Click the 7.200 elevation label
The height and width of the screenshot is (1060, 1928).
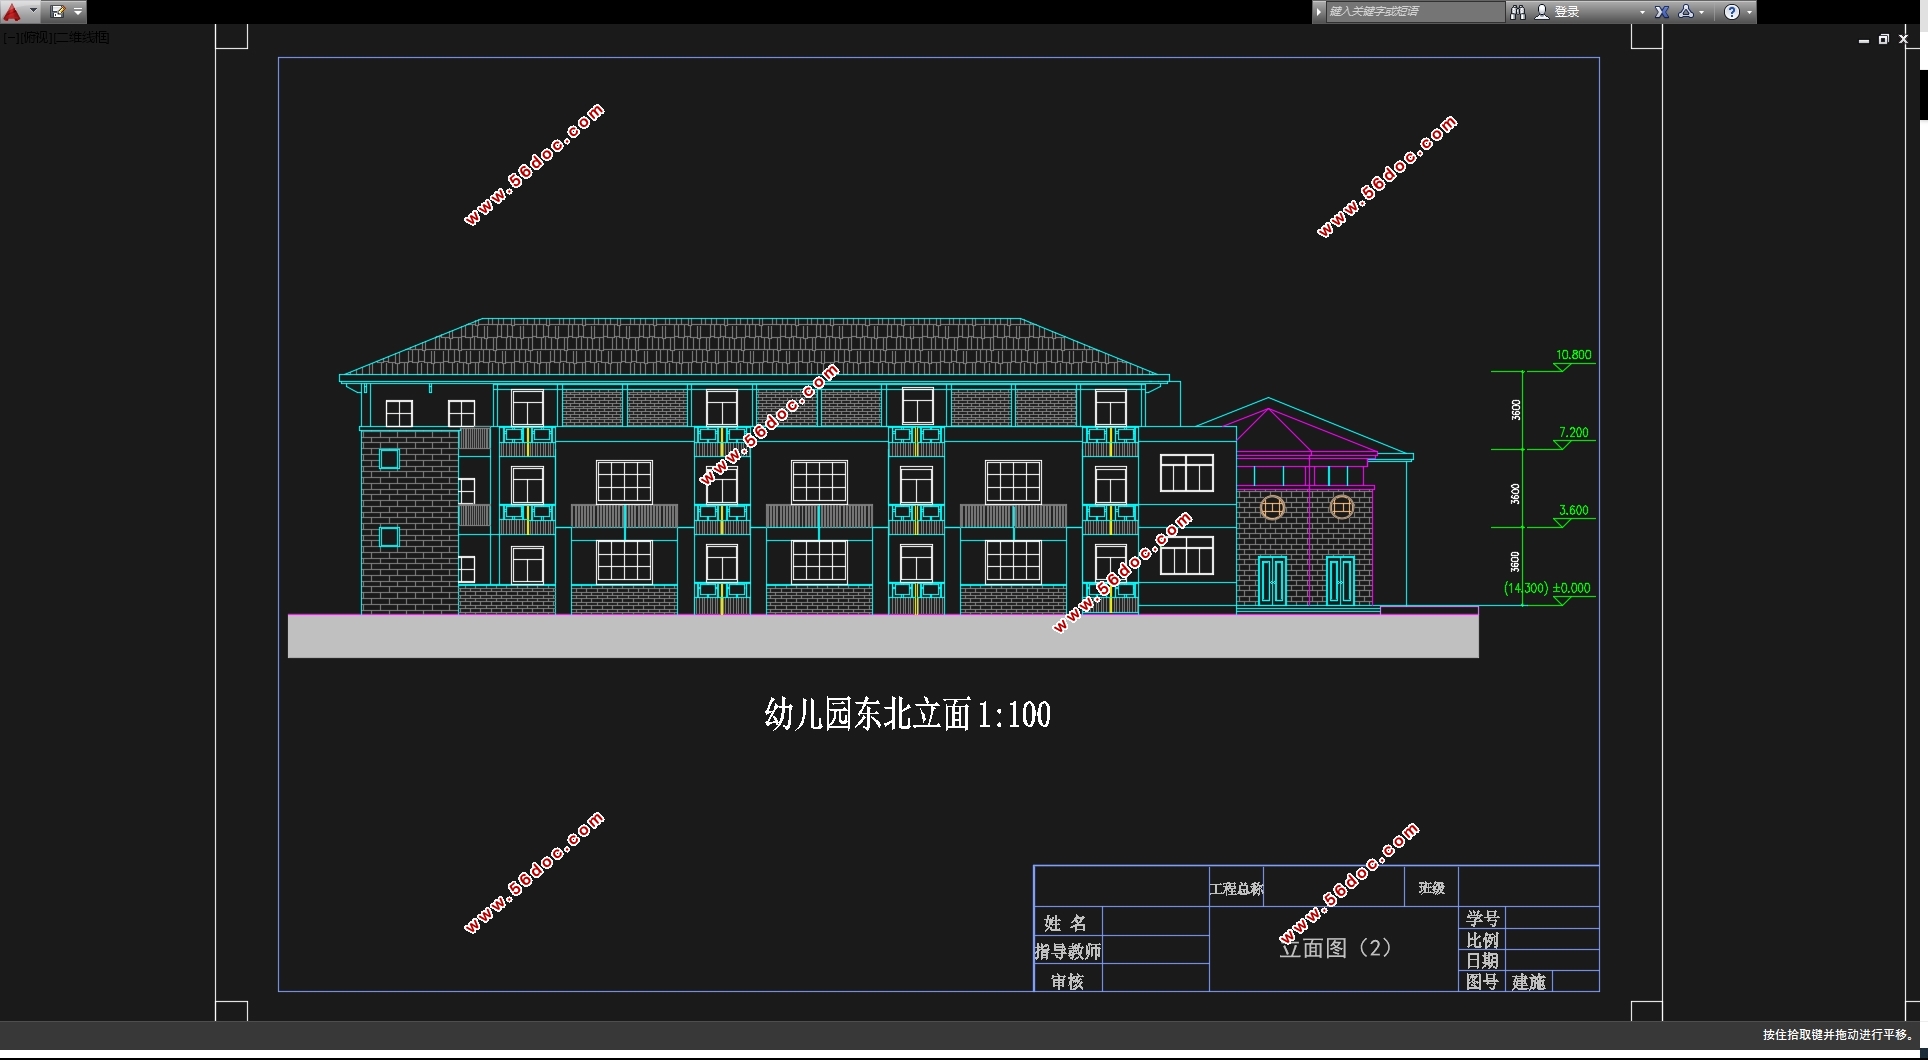1574,433
